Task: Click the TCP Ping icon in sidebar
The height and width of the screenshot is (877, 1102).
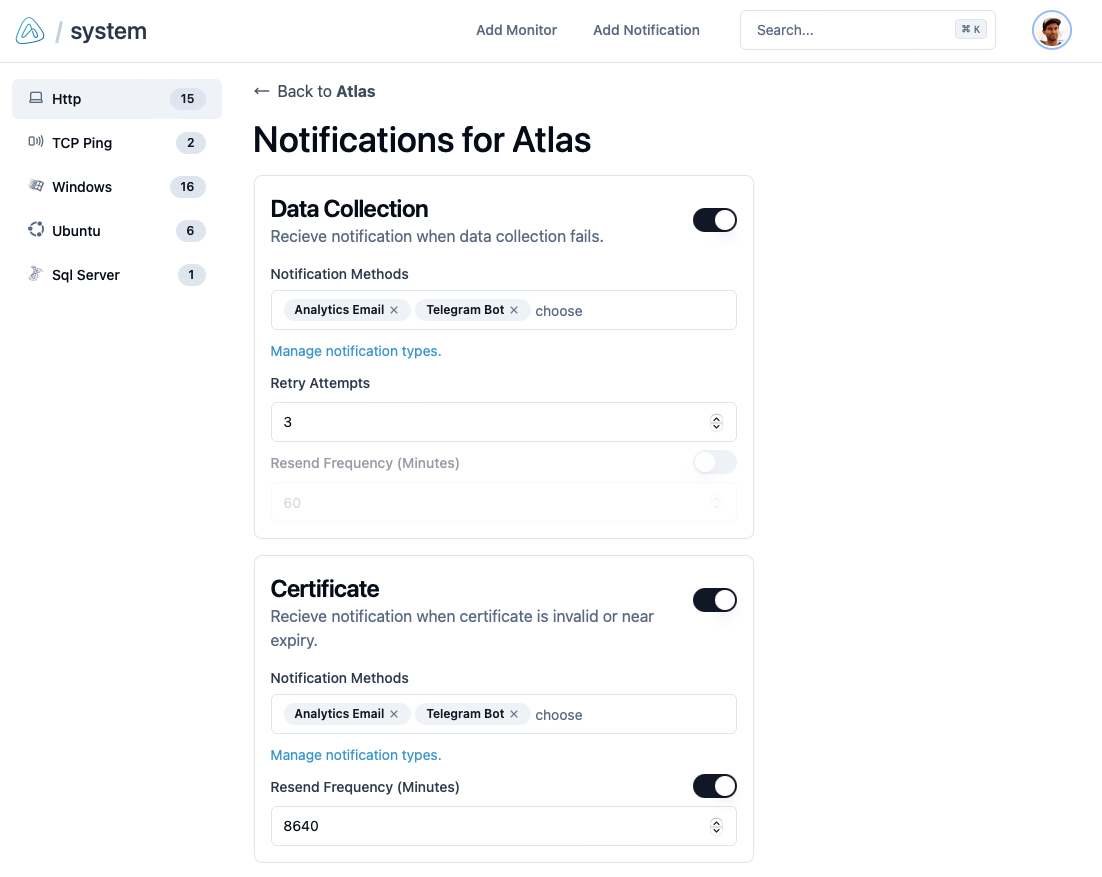Action: [35, 143]
